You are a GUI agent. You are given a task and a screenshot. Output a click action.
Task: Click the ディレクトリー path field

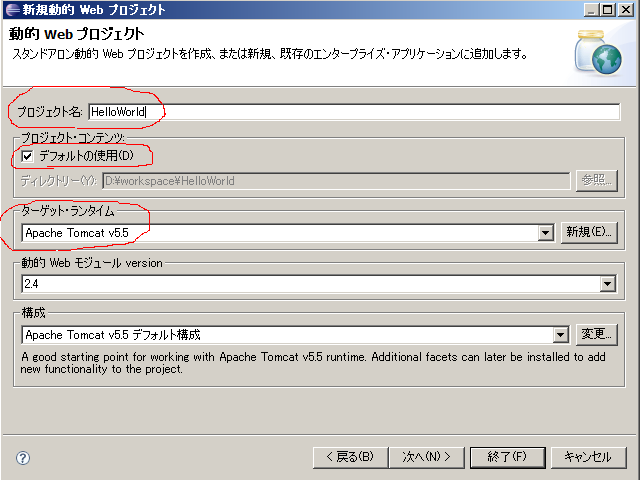[336, 181]
